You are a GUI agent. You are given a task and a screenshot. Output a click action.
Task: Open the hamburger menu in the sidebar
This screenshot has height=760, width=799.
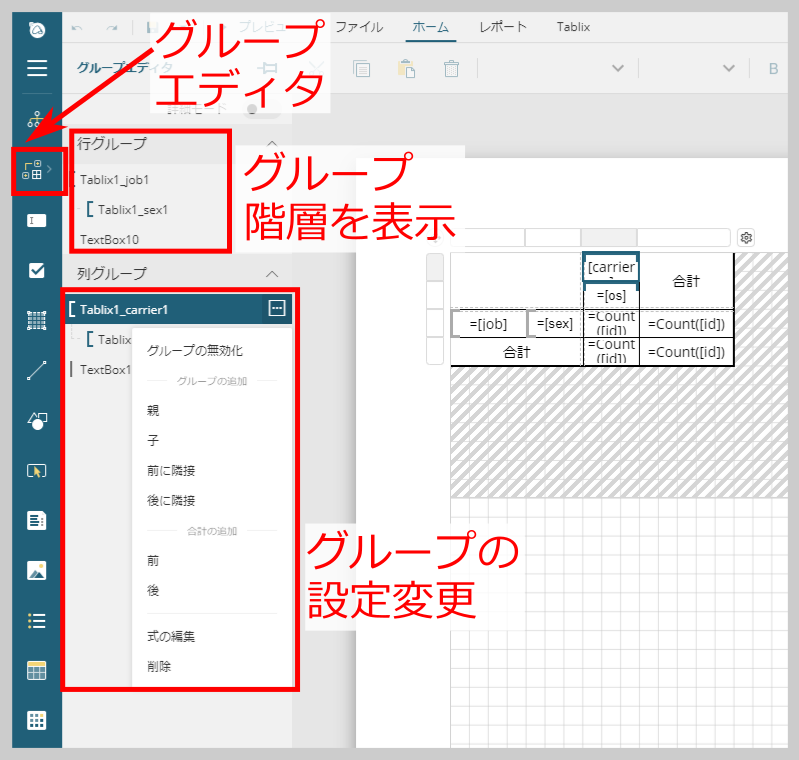[37, 67]
